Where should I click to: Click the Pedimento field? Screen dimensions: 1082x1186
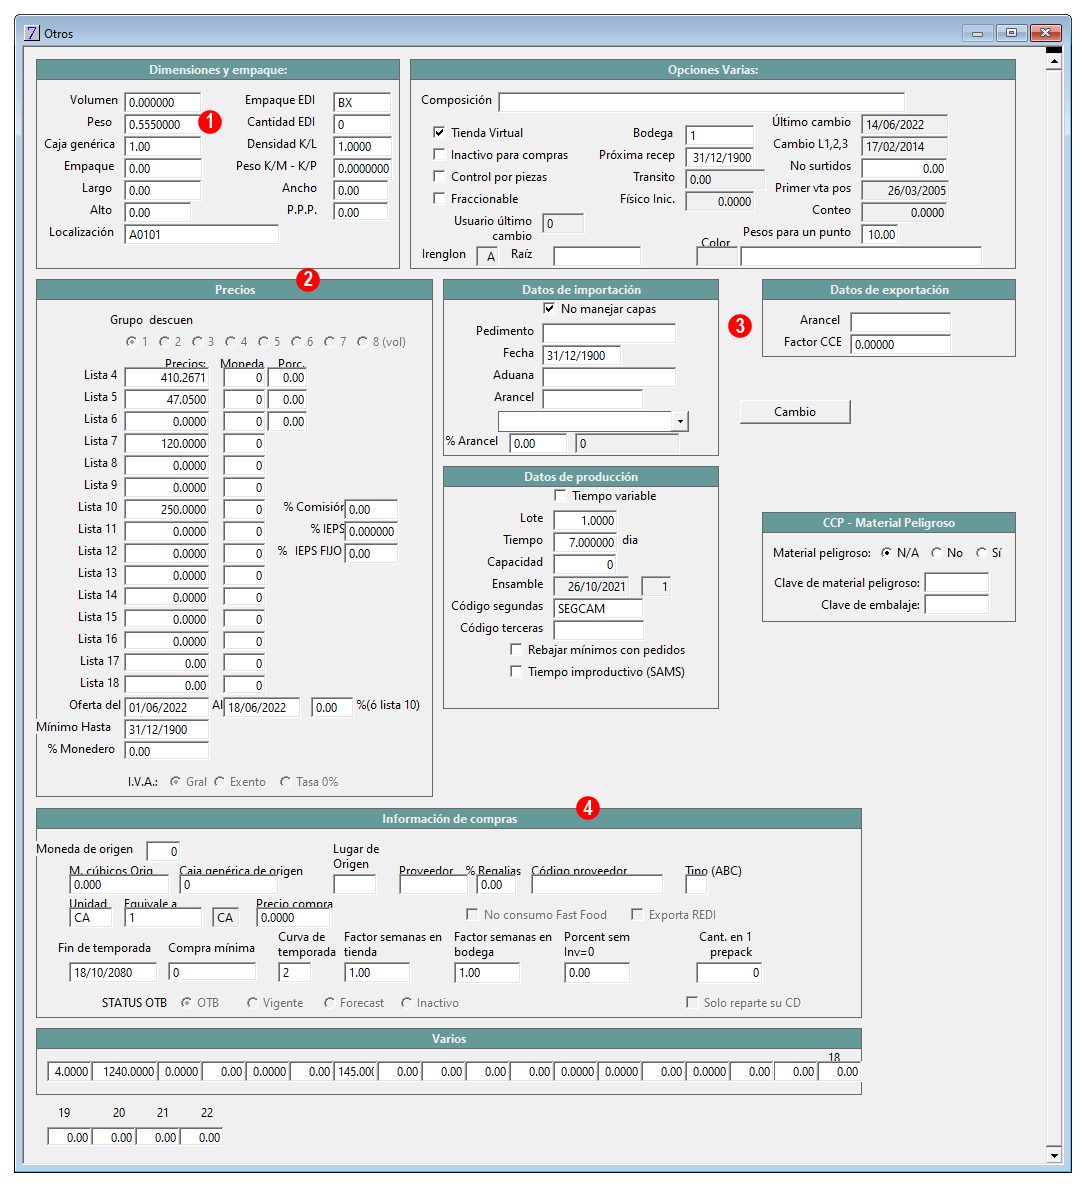[x=609, y=334]
